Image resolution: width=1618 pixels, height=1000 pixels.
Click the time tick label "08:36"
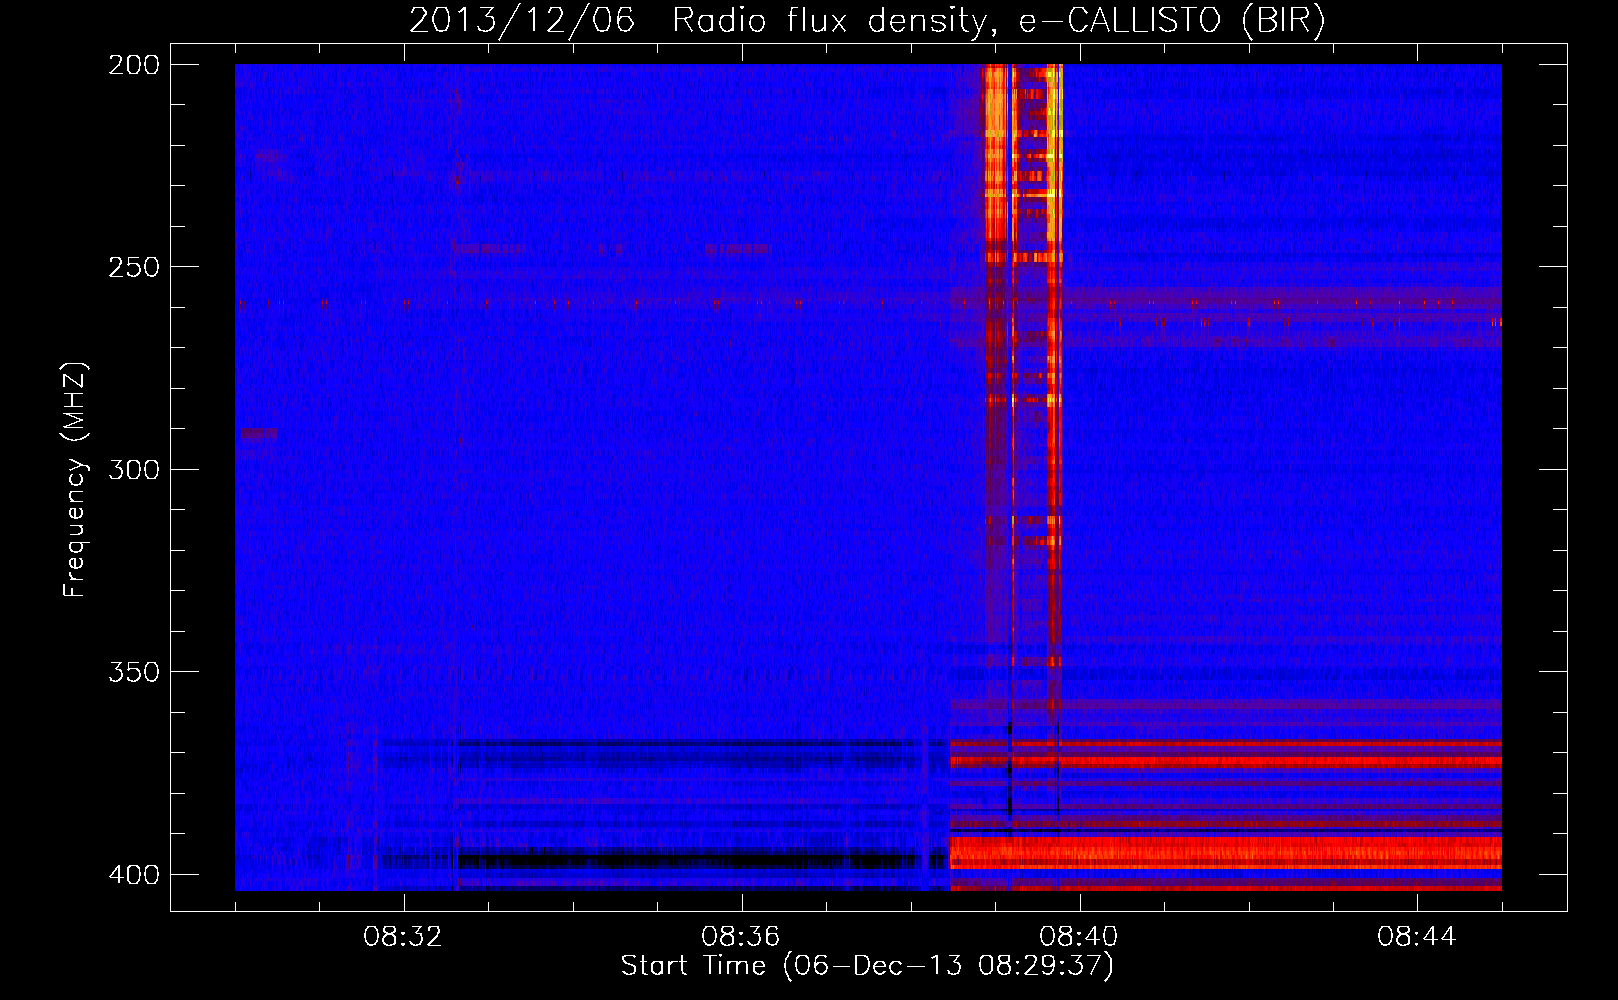741,937
